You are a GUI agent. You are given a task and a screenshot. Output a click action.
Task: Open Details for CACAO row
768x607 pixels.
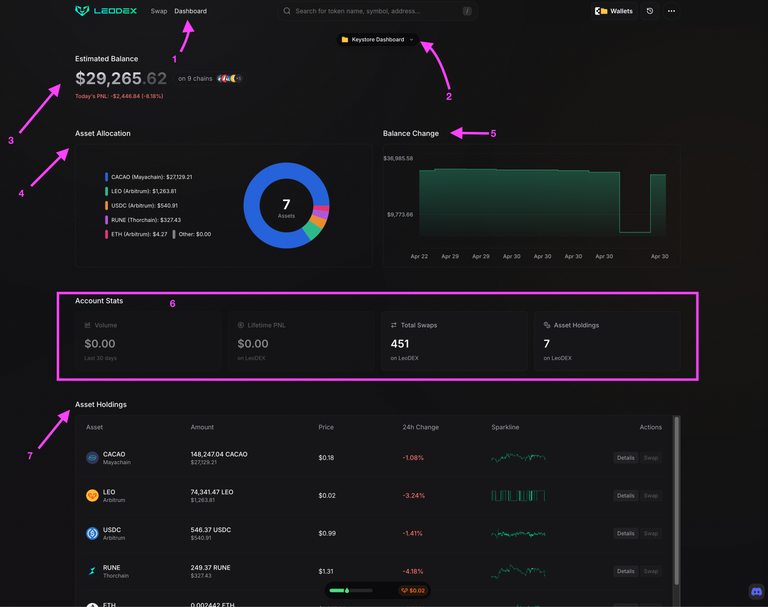pyautogui.click(x=625, y=458)
